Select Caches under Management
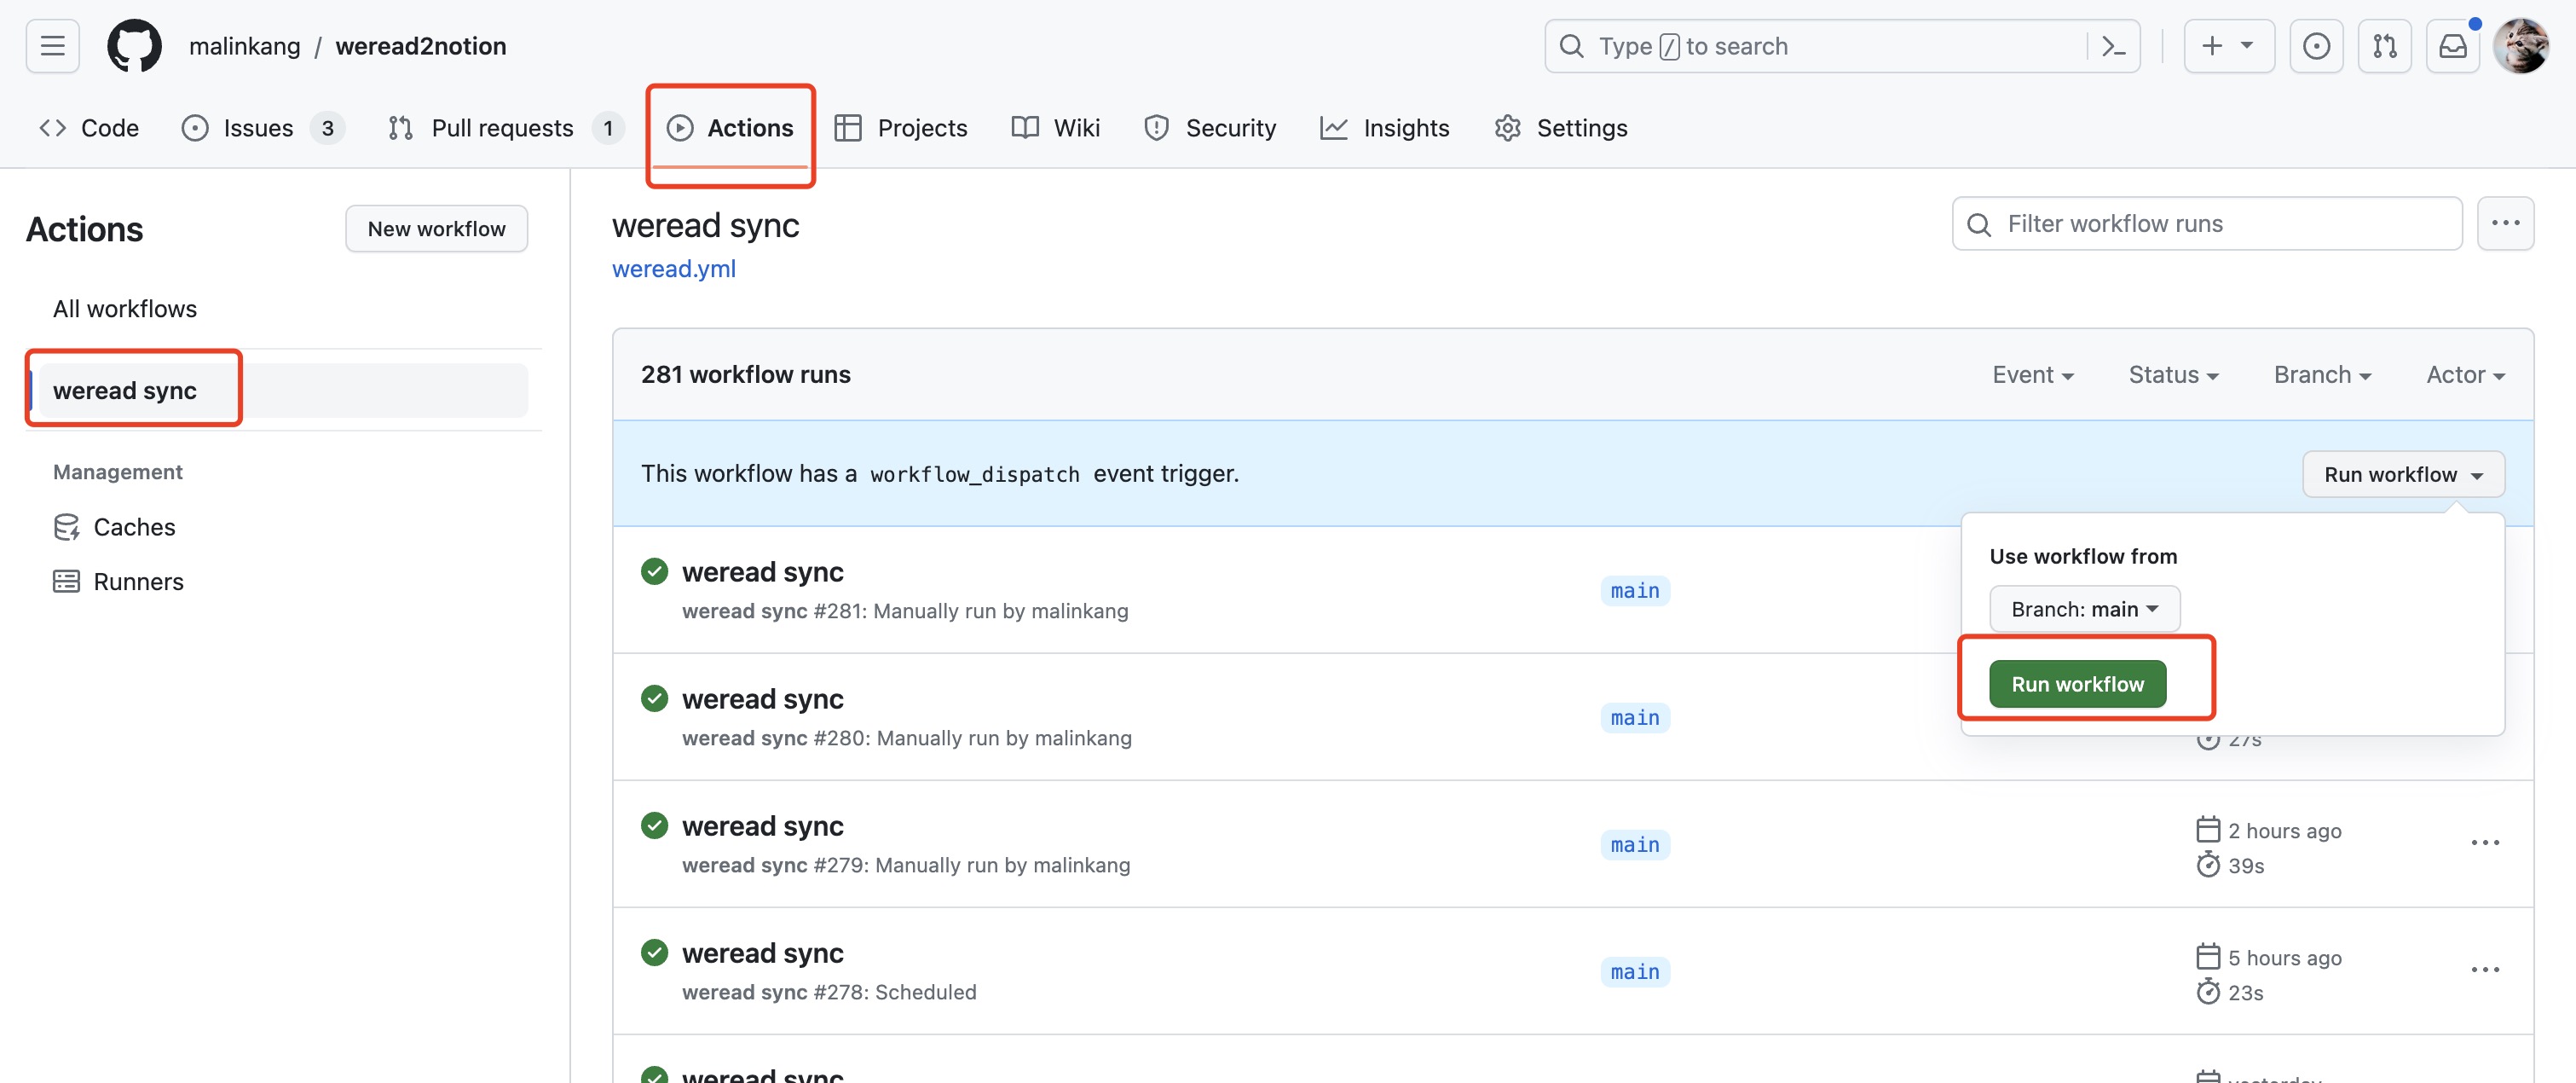Screen dimensions: 2576x1083 134,527
